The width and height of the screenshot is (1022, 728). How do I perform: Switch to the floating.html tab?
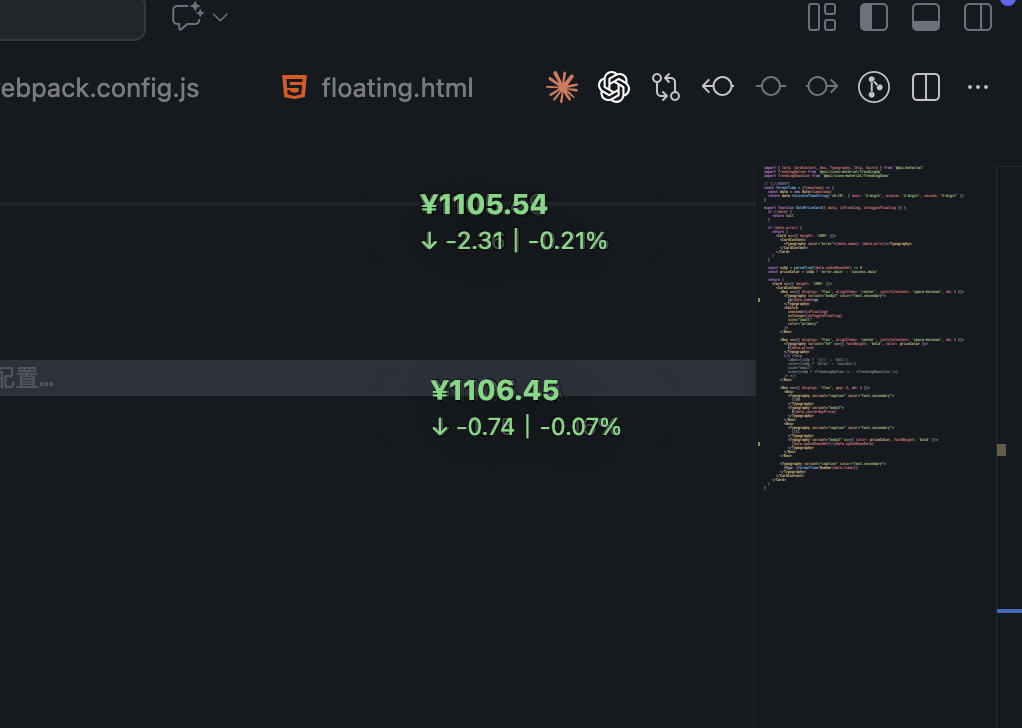coord(396,88)
